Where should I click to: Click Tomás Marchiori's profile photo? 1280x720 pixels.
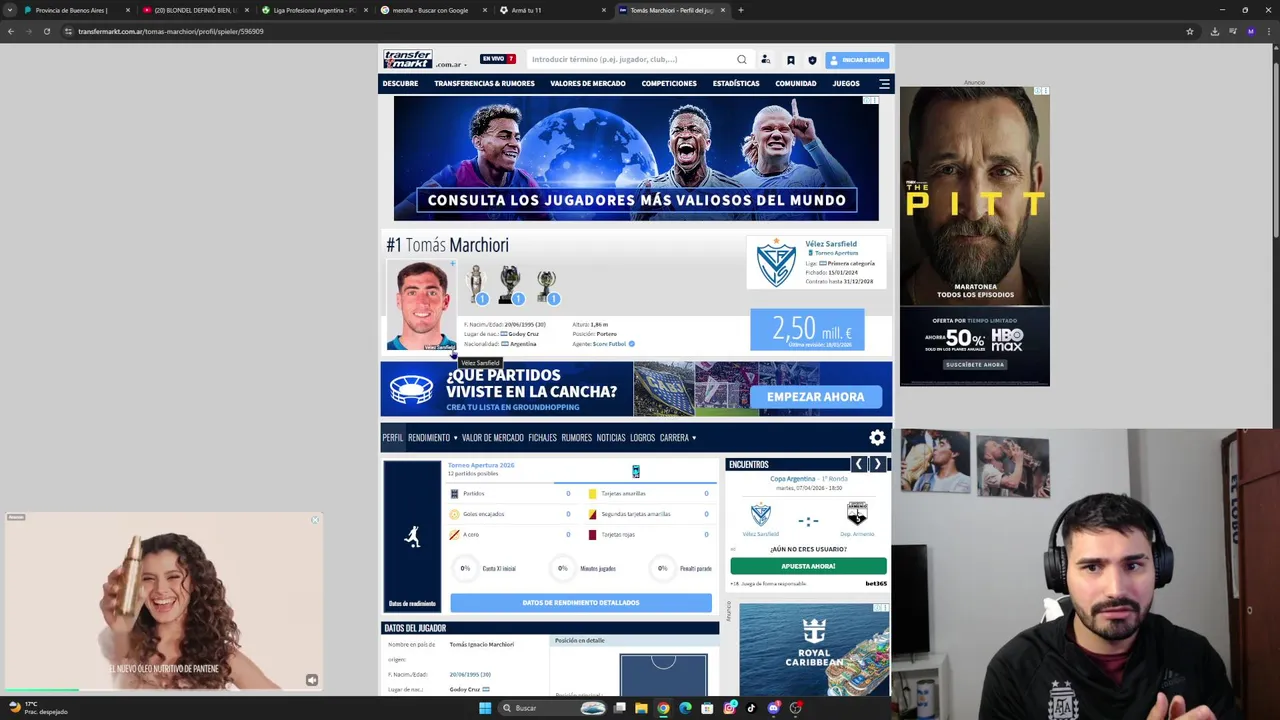[421, 305]
